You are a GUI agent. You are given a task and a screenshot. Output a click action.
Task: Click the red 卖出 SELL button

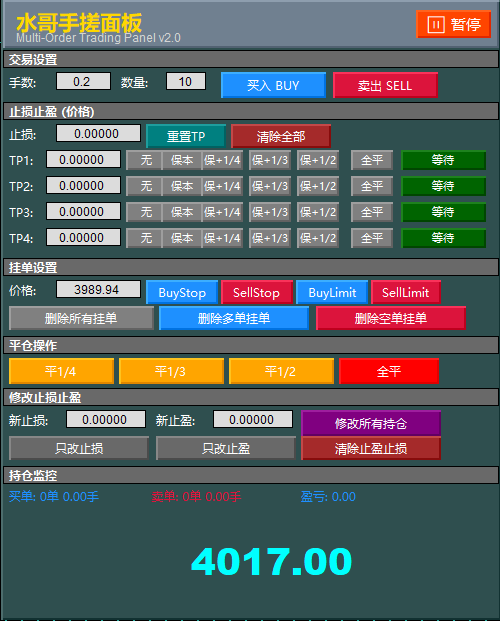click(x=385, y=85)
